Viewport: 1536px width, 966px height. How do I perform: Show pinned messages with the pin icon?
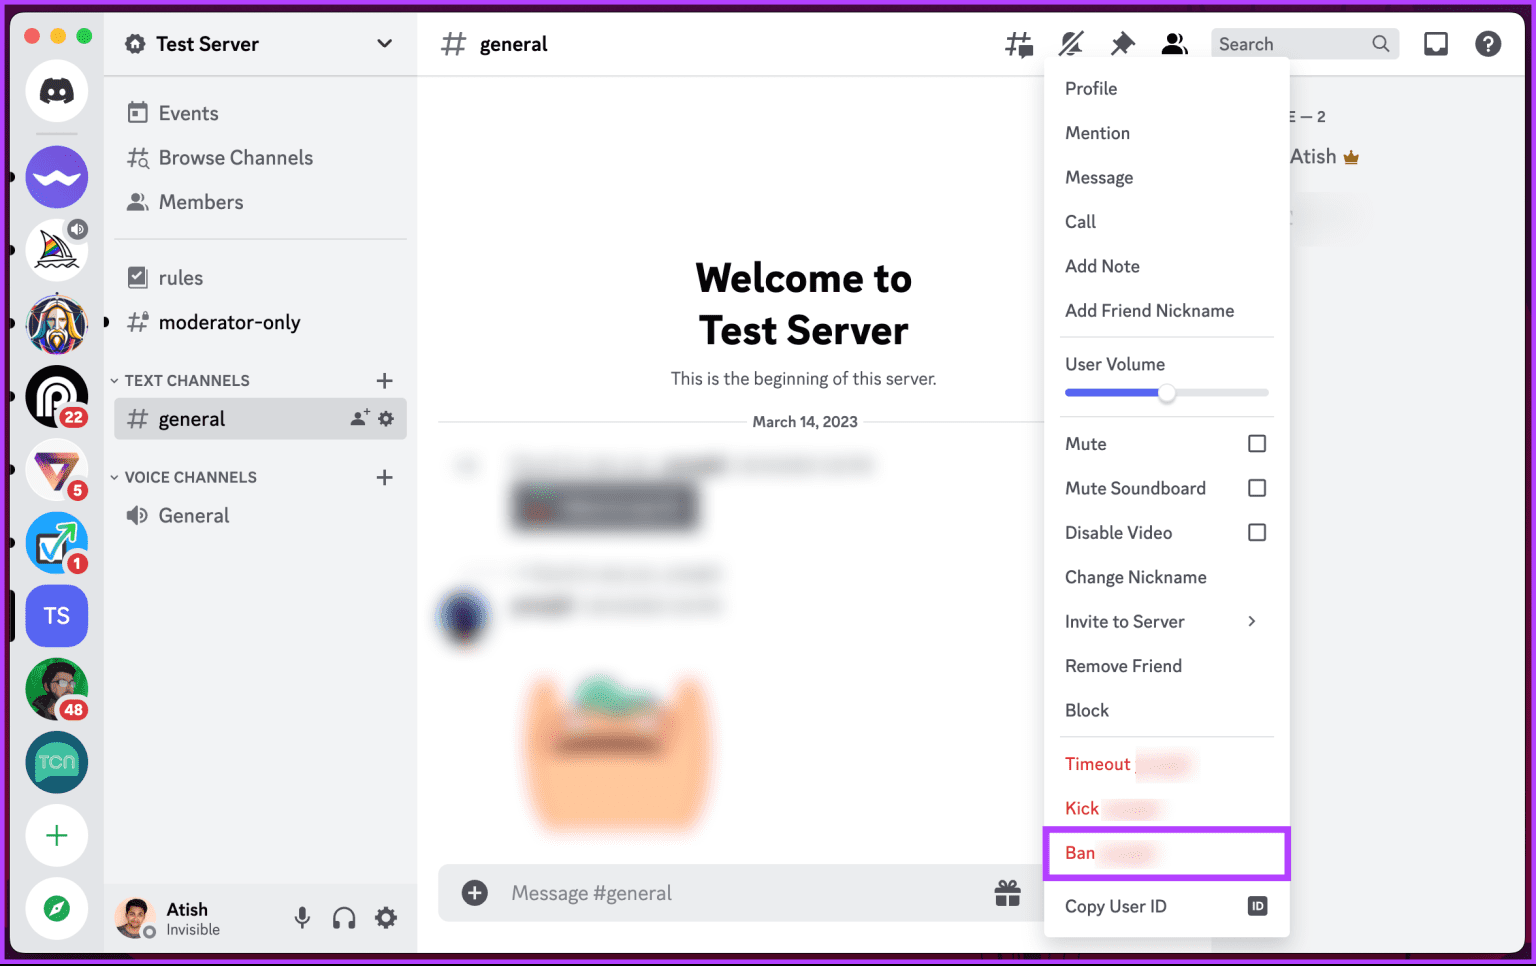pos(1122,43)
